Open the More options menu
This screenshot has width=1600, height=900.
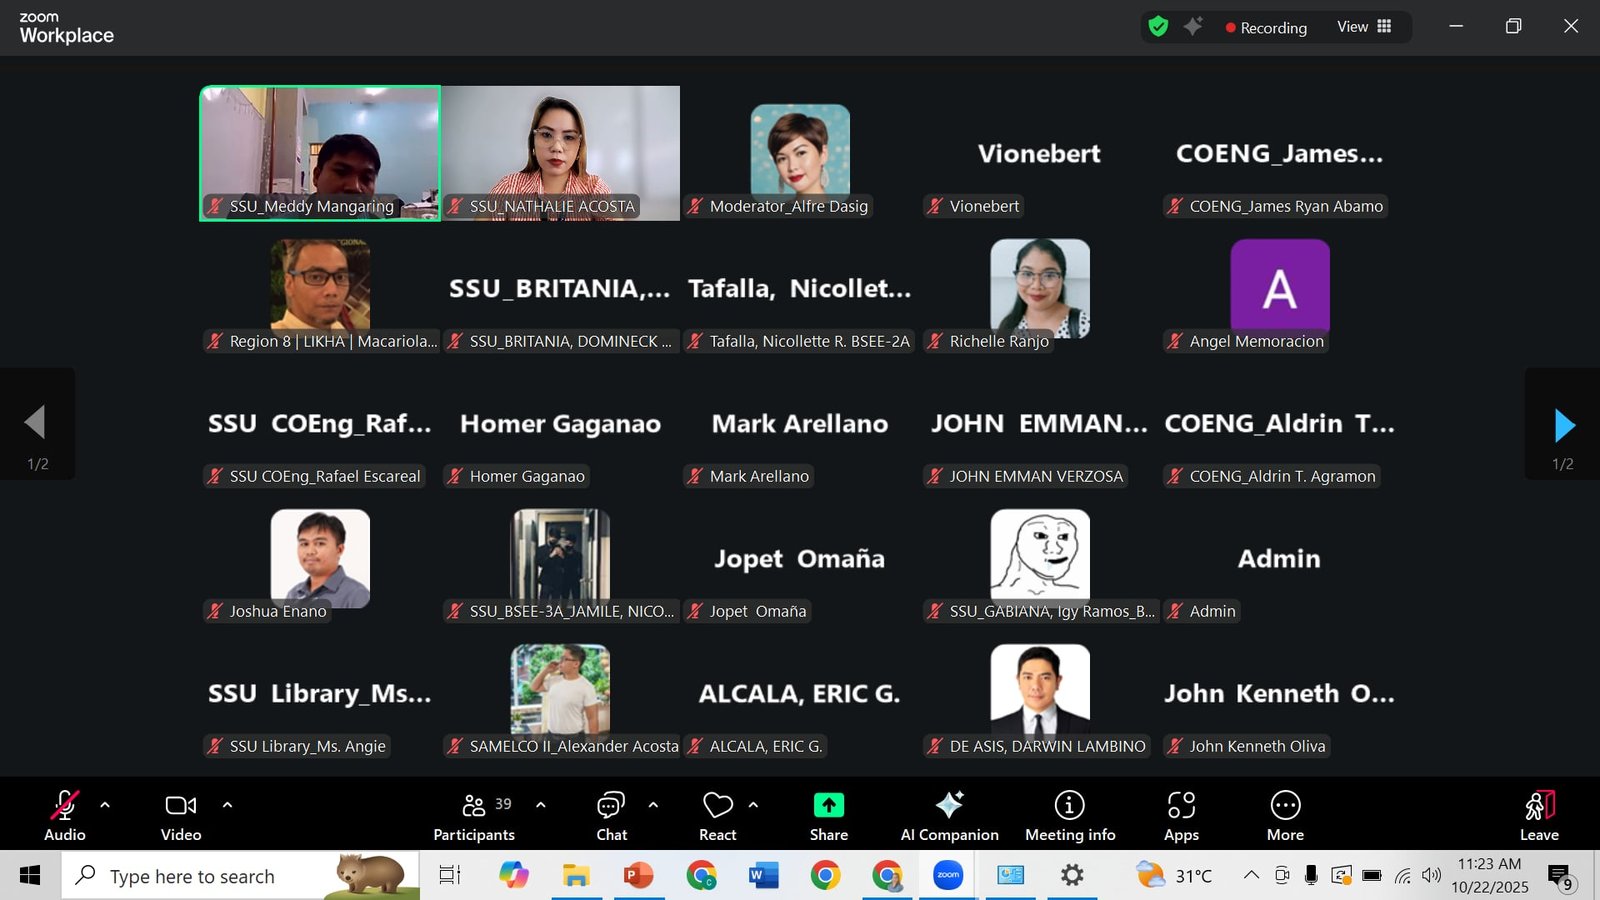tap(1285, 815)
